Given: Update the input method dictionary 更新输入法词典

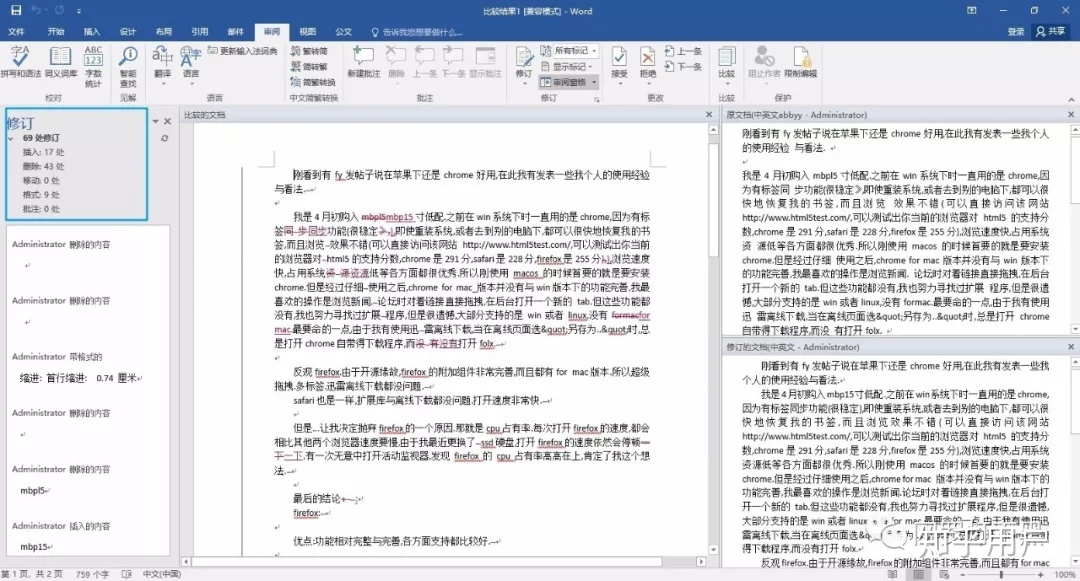Looking at the screenshot, I should point(242,51).
